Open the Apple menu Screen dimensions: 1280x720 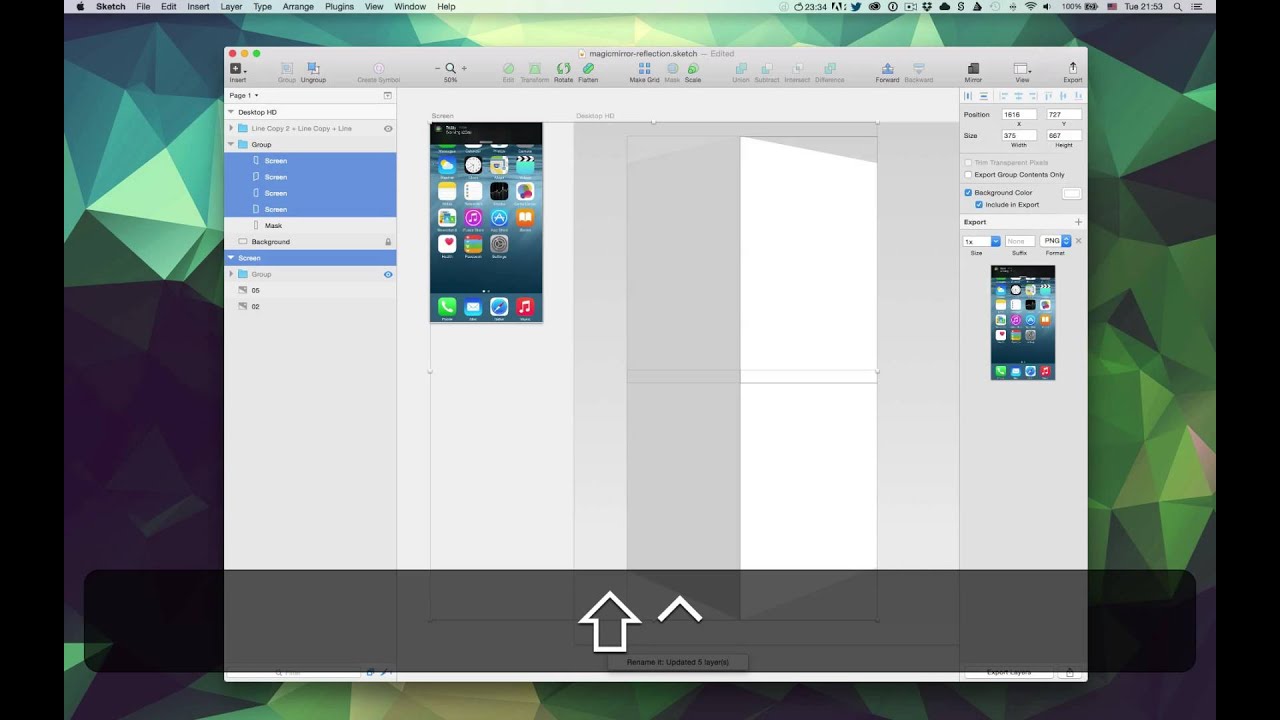81,6
